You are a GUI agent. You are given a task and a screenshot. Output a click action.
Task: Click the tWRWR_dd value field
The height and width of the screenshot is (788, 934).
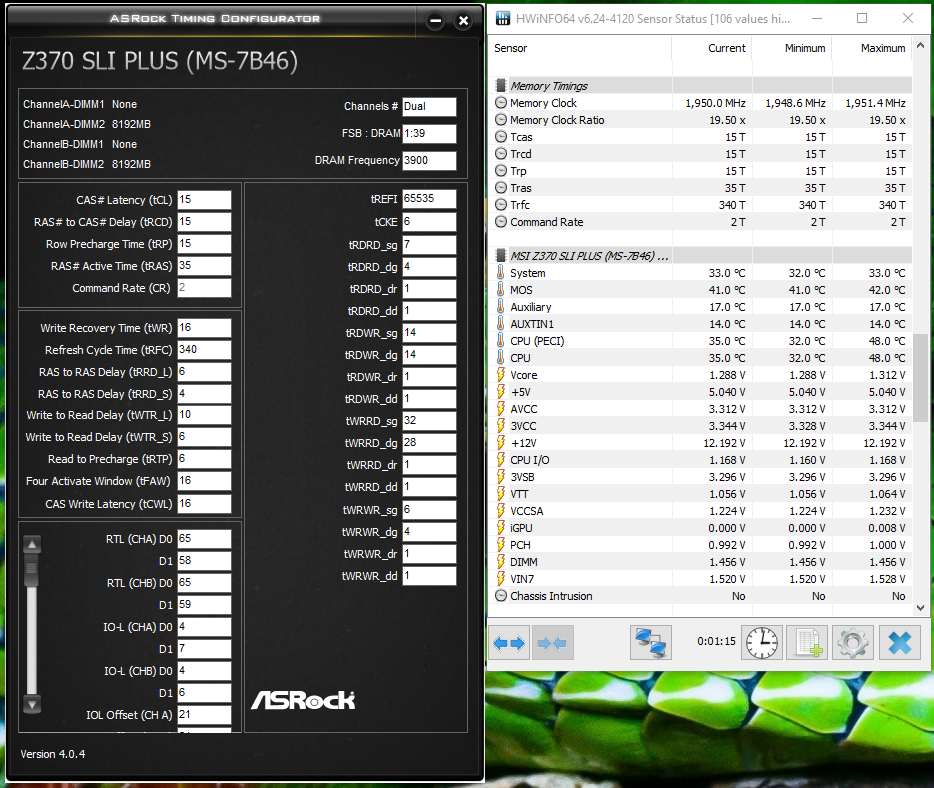(x=429, y=576)
